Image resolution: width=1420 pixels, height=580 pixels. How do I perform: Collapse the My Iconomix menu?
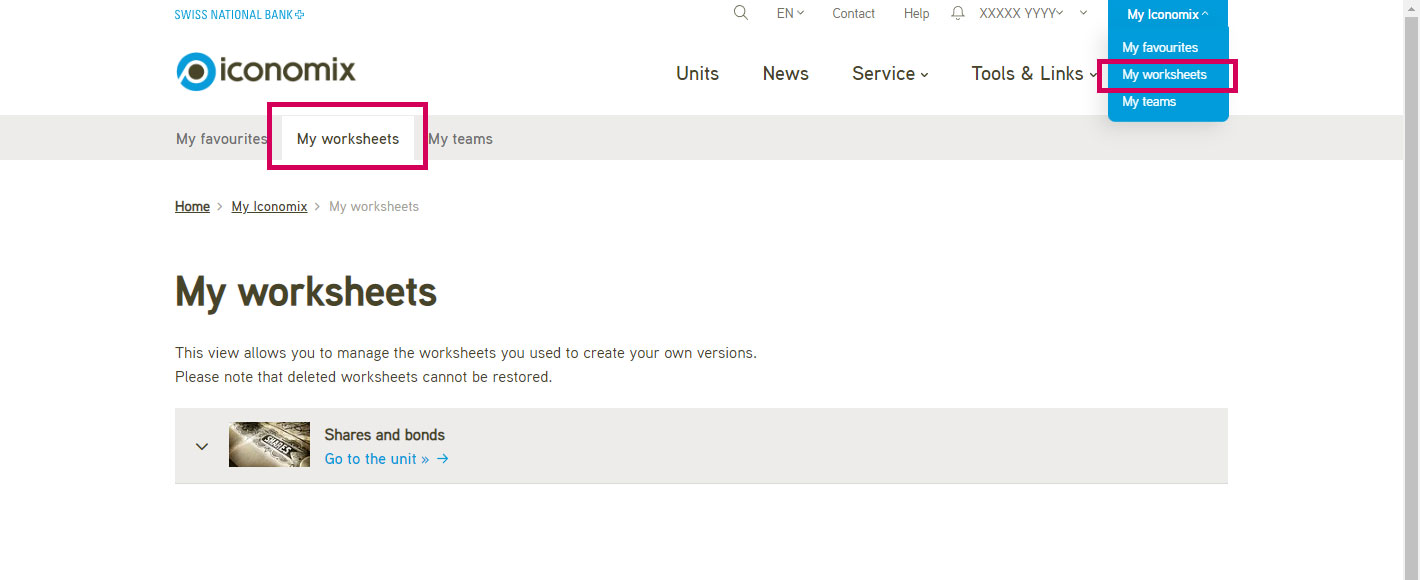(x=1168, y=15)
